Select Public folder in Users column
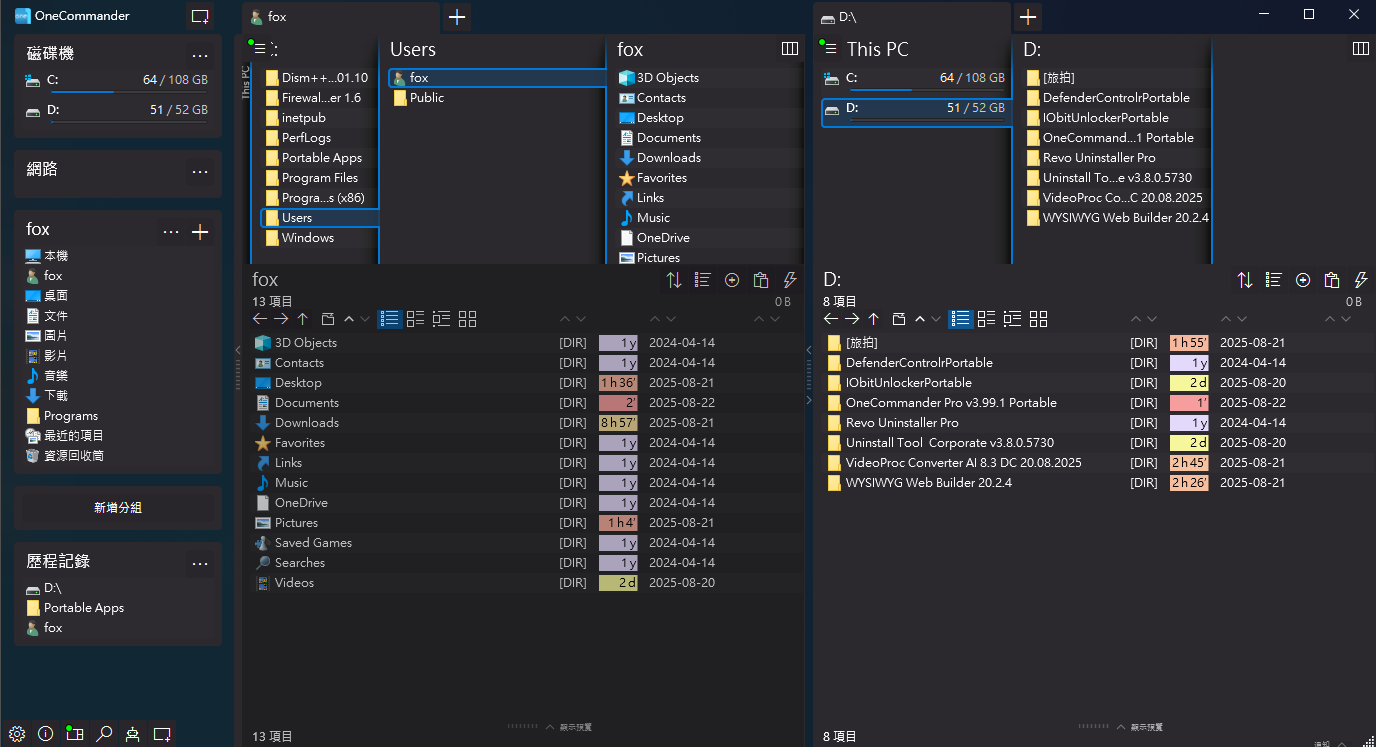The height and width of the screenshot is (747, 1376). tap(497, 98)
